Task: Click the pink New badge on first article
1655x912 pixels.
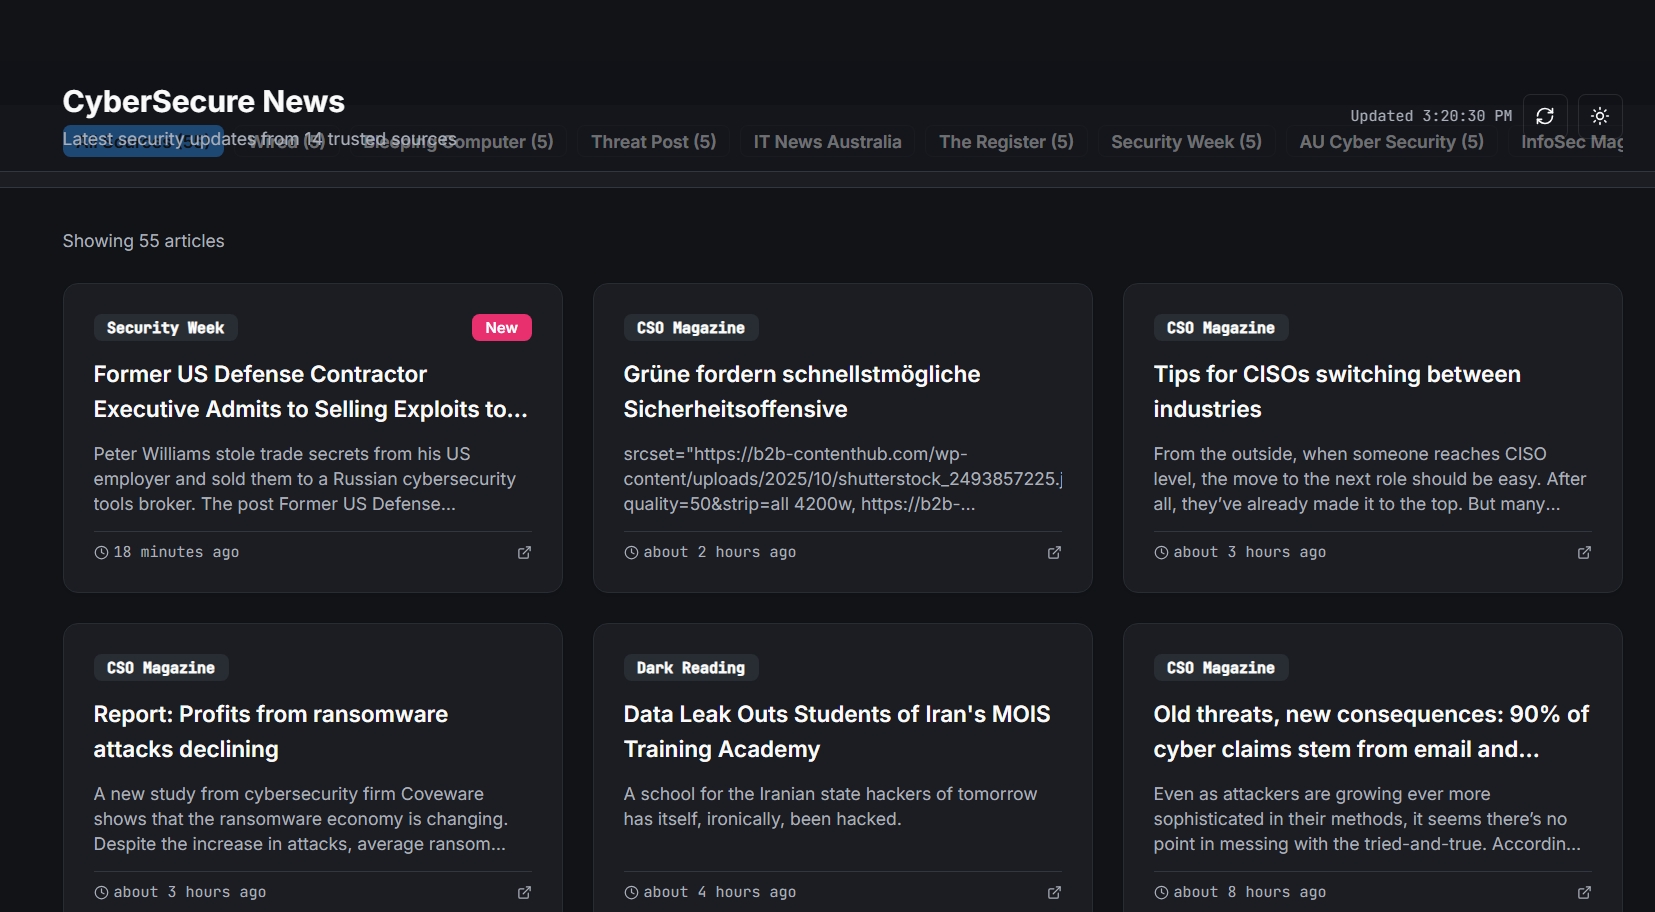Action: coord(501,328)
